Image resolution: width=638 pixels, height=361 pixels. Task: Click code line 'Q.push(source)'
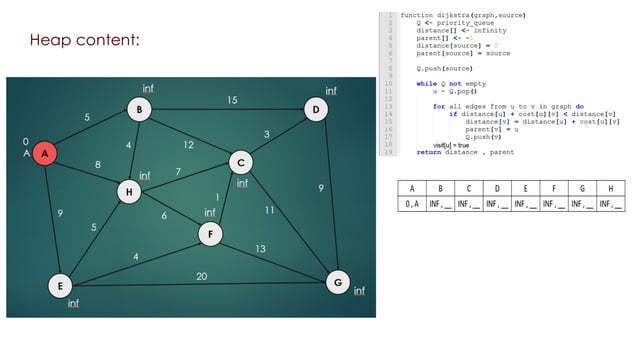pos(445,68)
